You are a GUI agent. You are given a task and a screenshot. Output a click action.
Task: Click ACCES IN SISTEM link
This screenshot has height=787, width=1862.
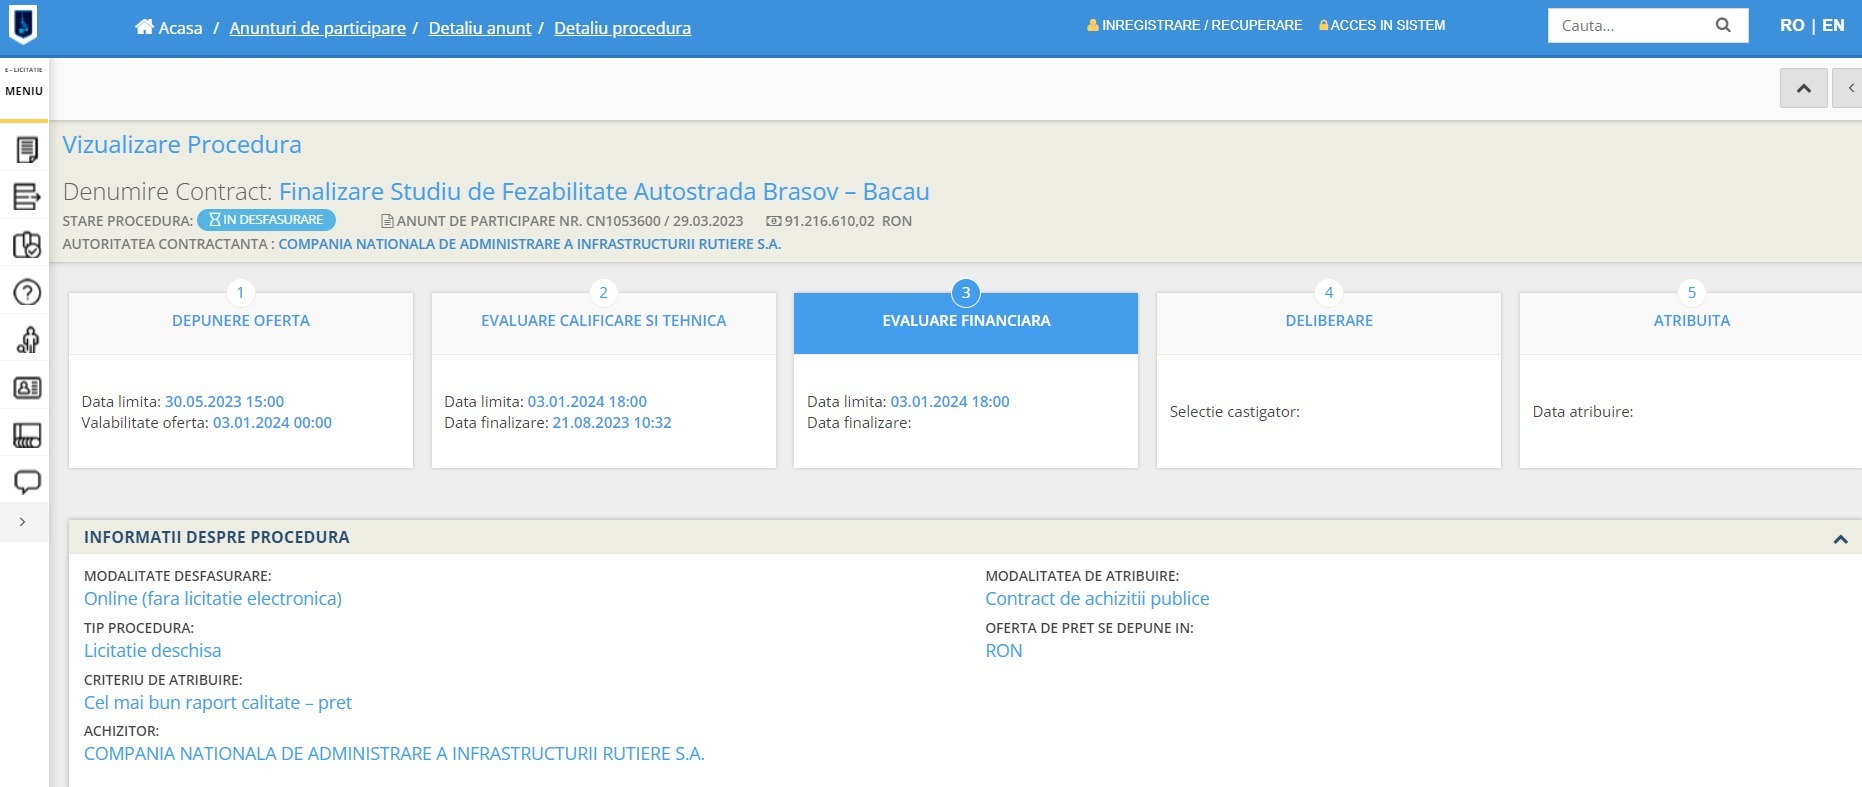(x=1388, y=25)
